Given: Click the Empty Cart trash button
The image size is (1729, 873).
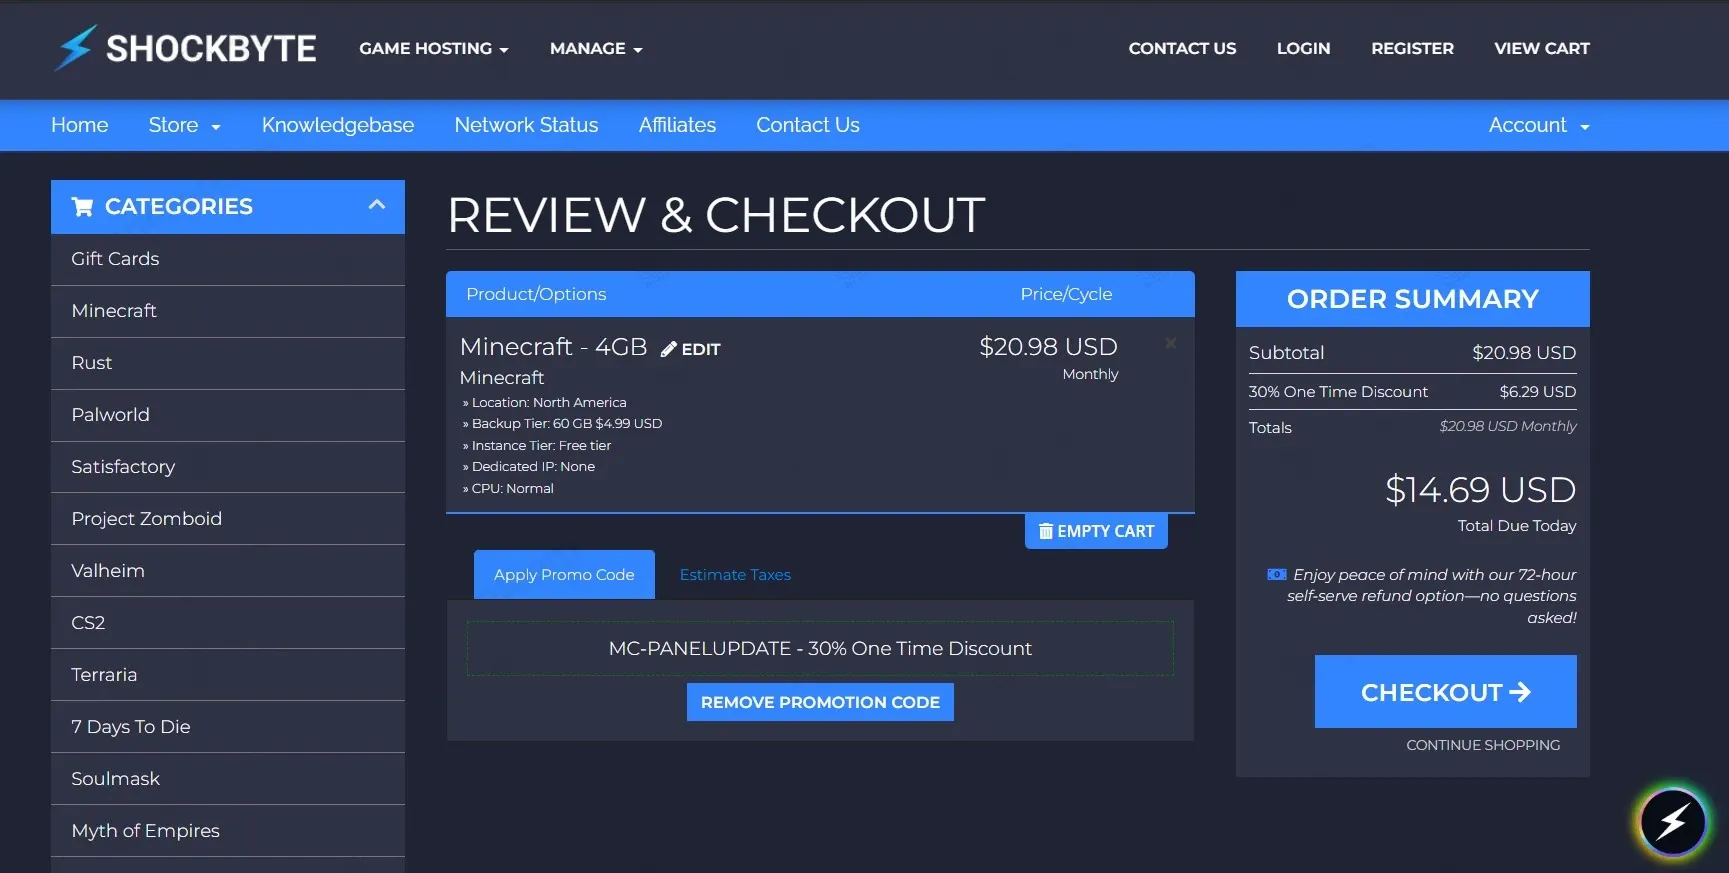Looking at the screenshot, I should click(1096, 531).
